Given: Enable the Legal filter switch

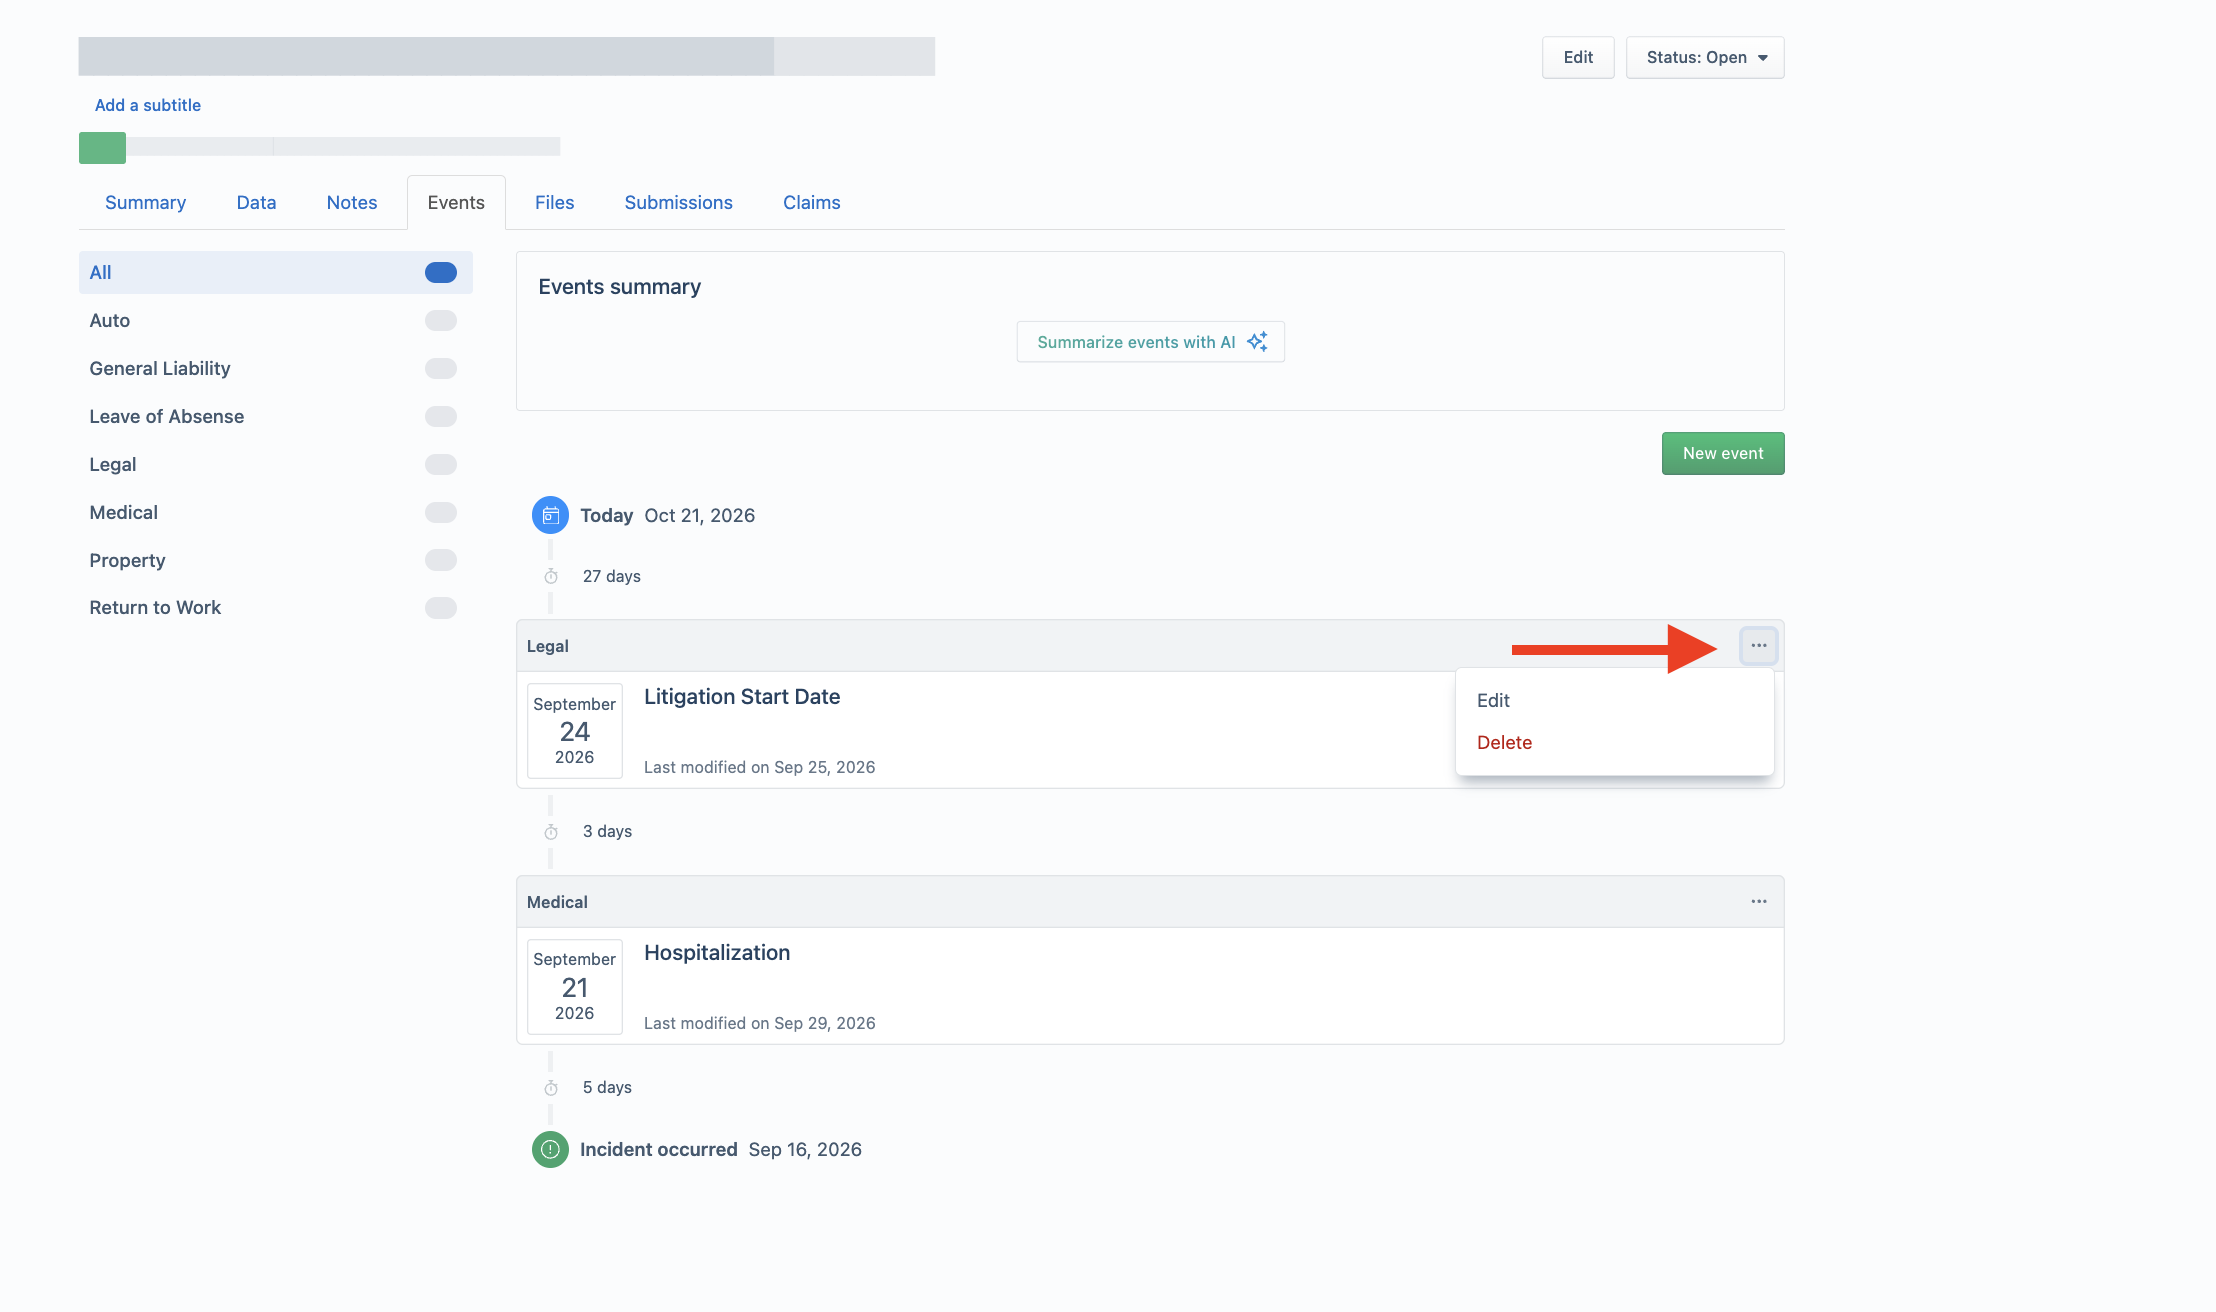Looking at the screenshot, I should [x=441, y=465].
